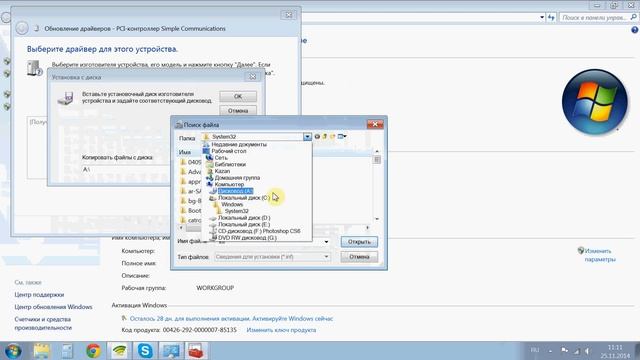Select the catroot folder in file list
The height and width of the screenshot is (360, 640).
[x=191, y=220]
